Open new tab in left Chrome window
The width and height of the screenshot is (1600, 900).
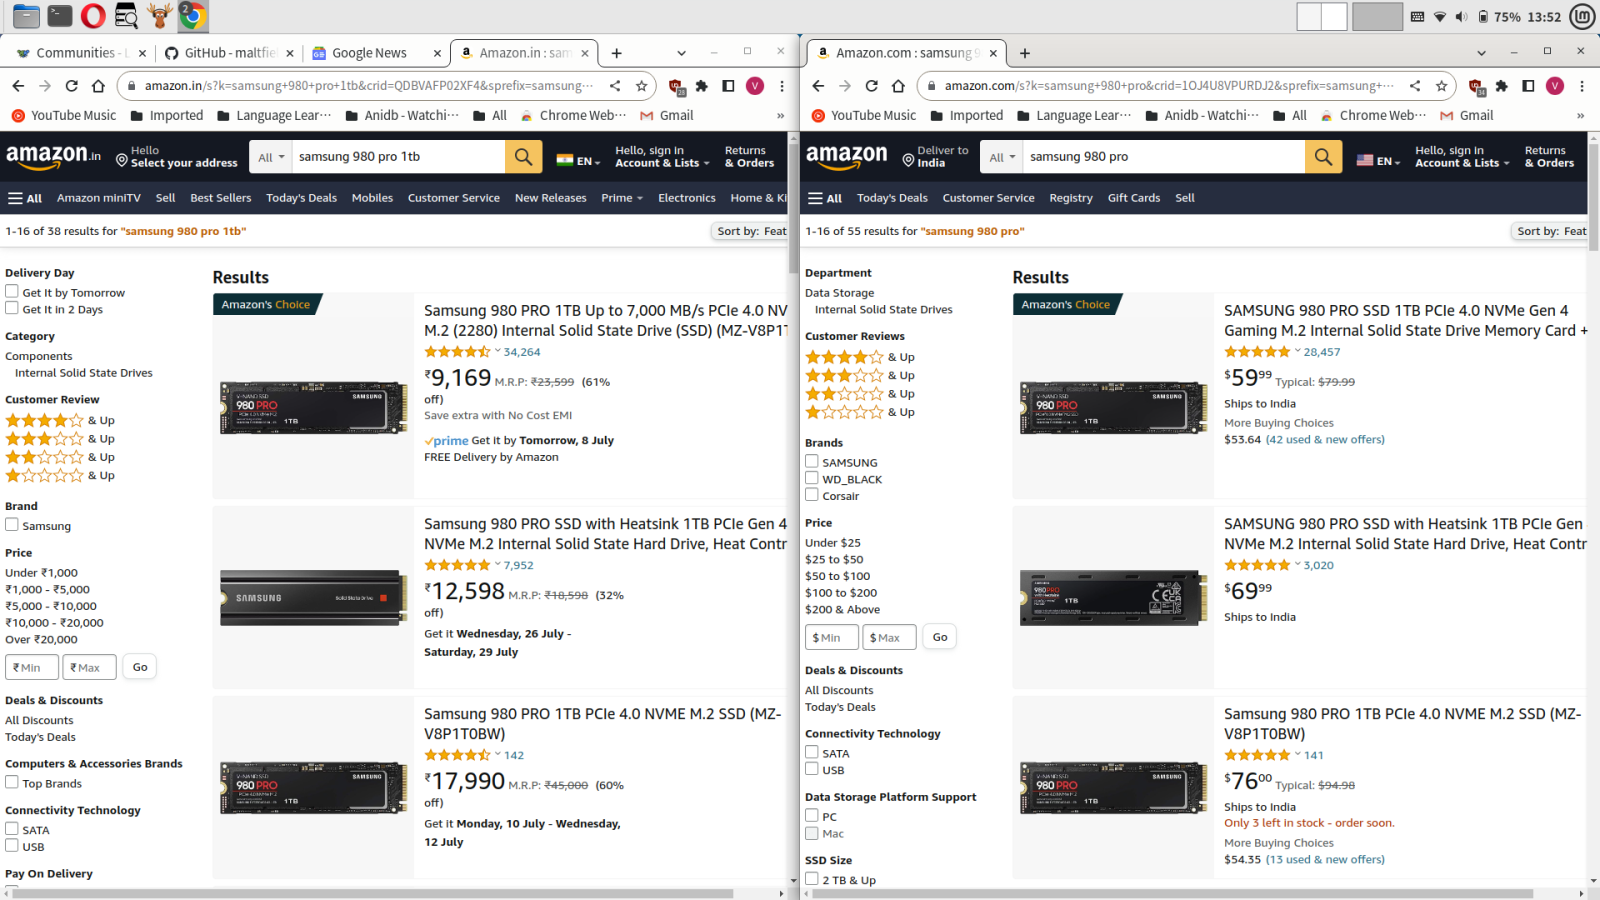coord(617,53)
